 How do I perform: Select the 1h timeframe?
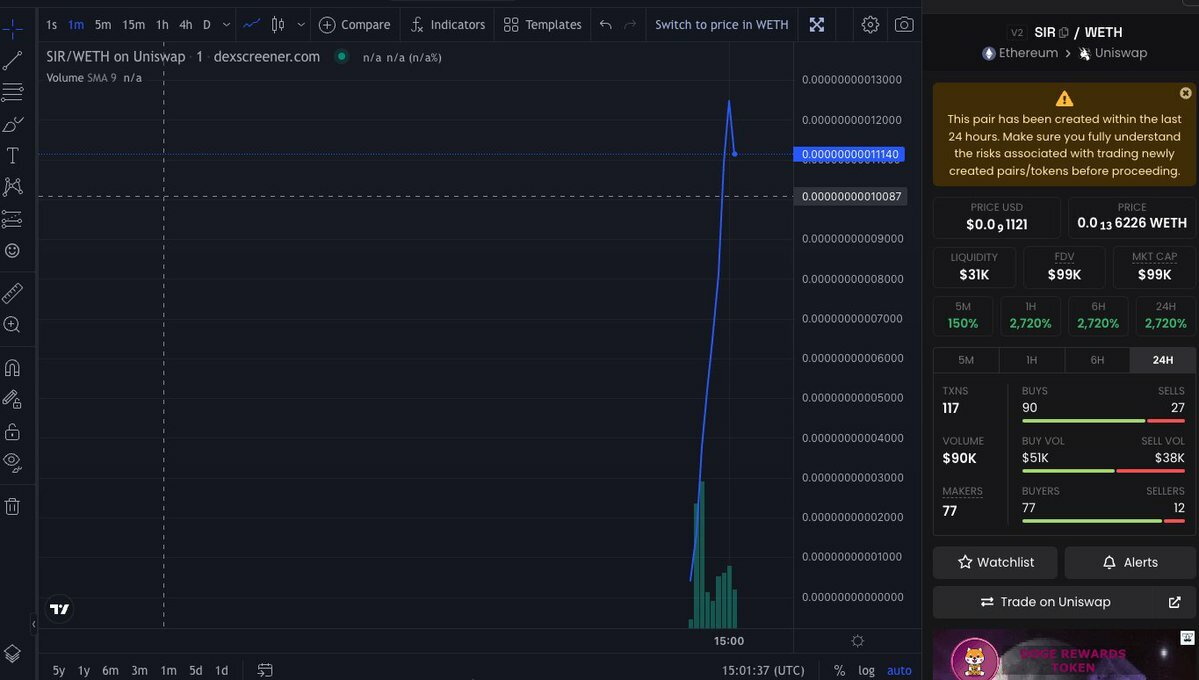tap(162, 24)
